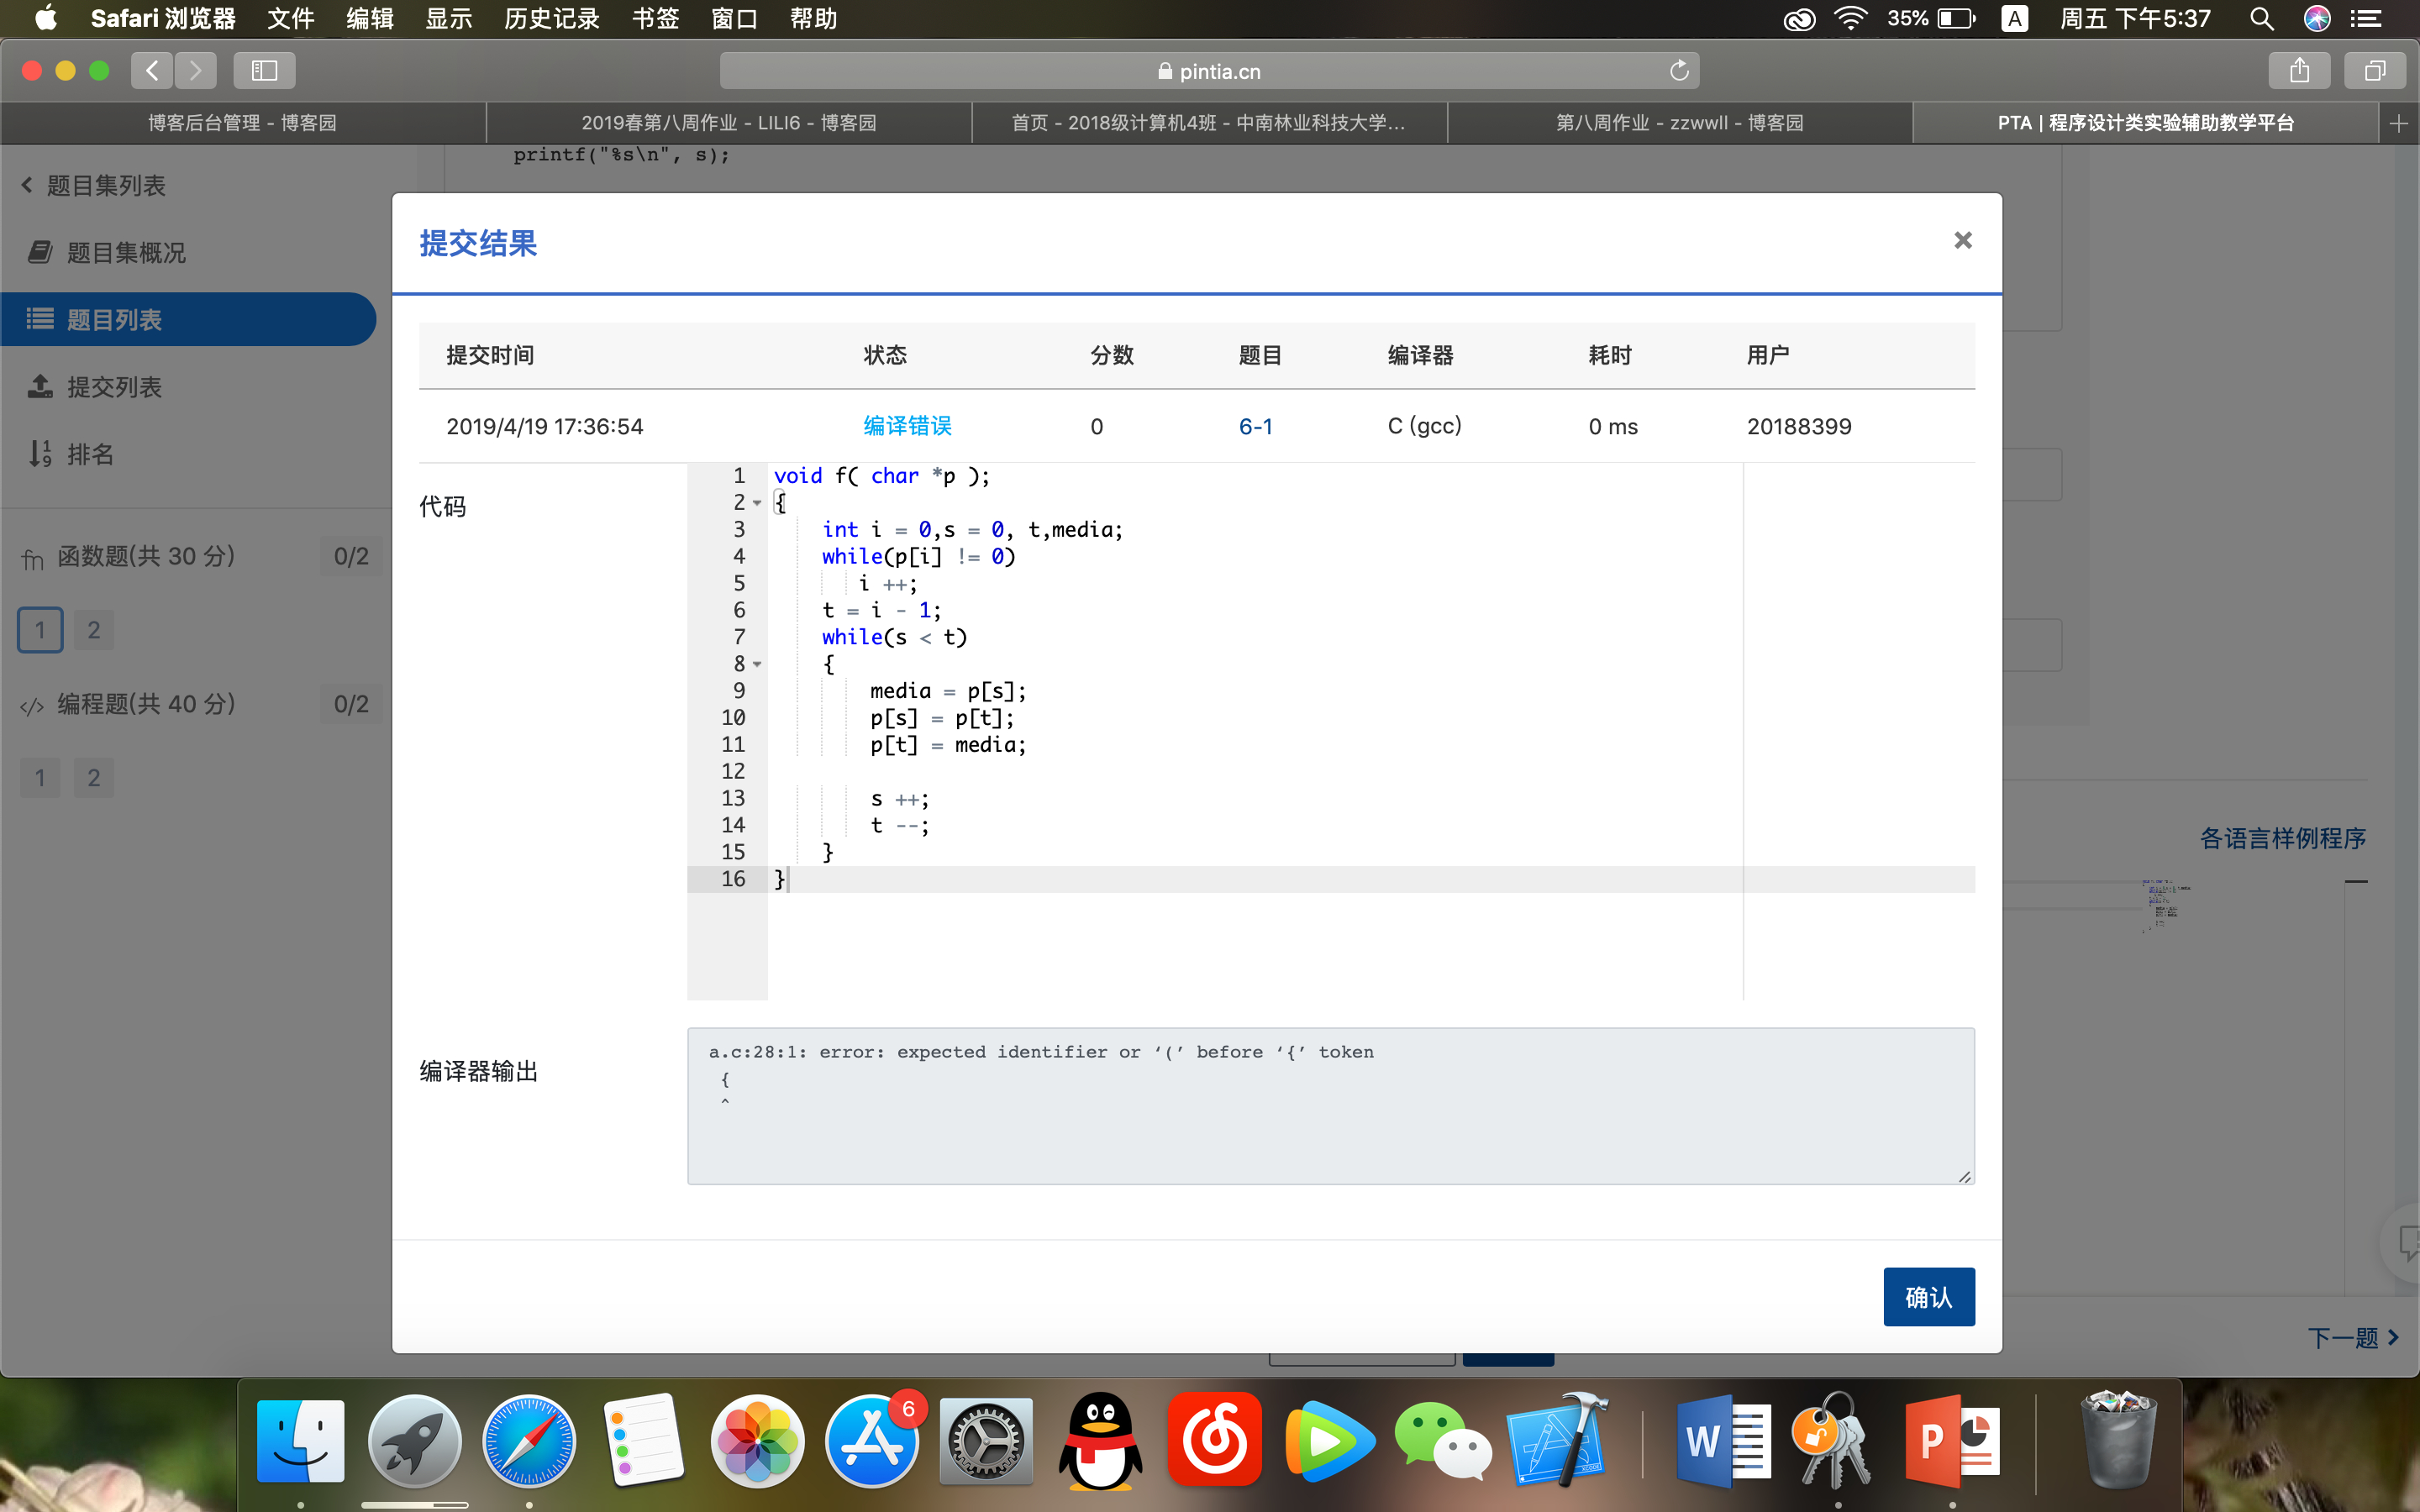Screen dimensions: 2420x1512
Task: Open the 书签 menu
Action: coord(656,18)
